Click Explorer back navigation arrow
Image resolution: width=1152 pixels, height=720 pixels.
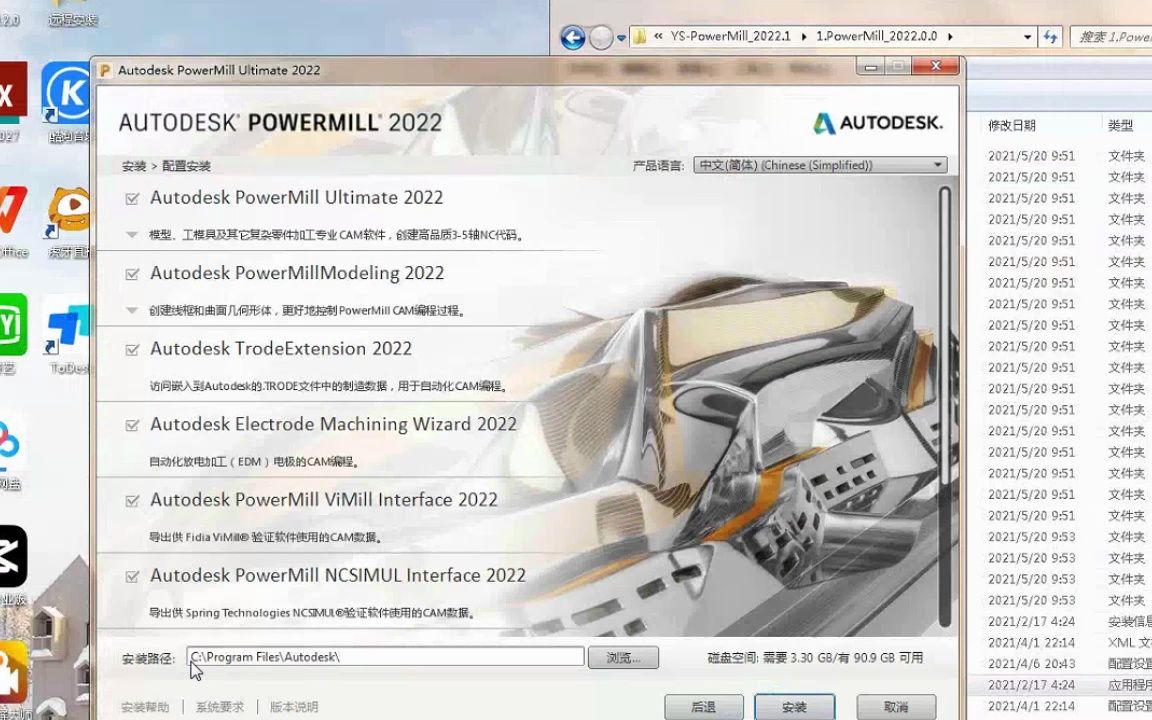572,37
